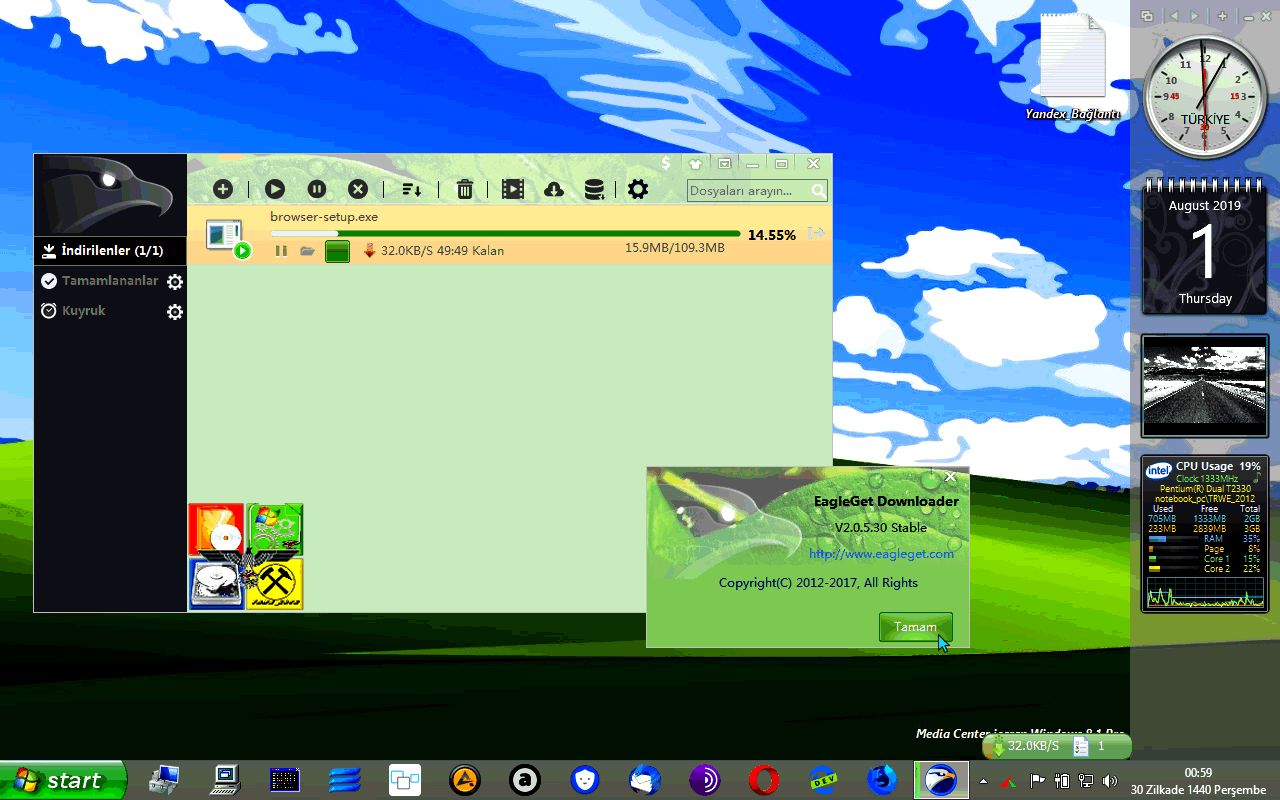Click the 15.9MB/109.3MB size text
Viewport: 1280px width, 800px height.
675,248
